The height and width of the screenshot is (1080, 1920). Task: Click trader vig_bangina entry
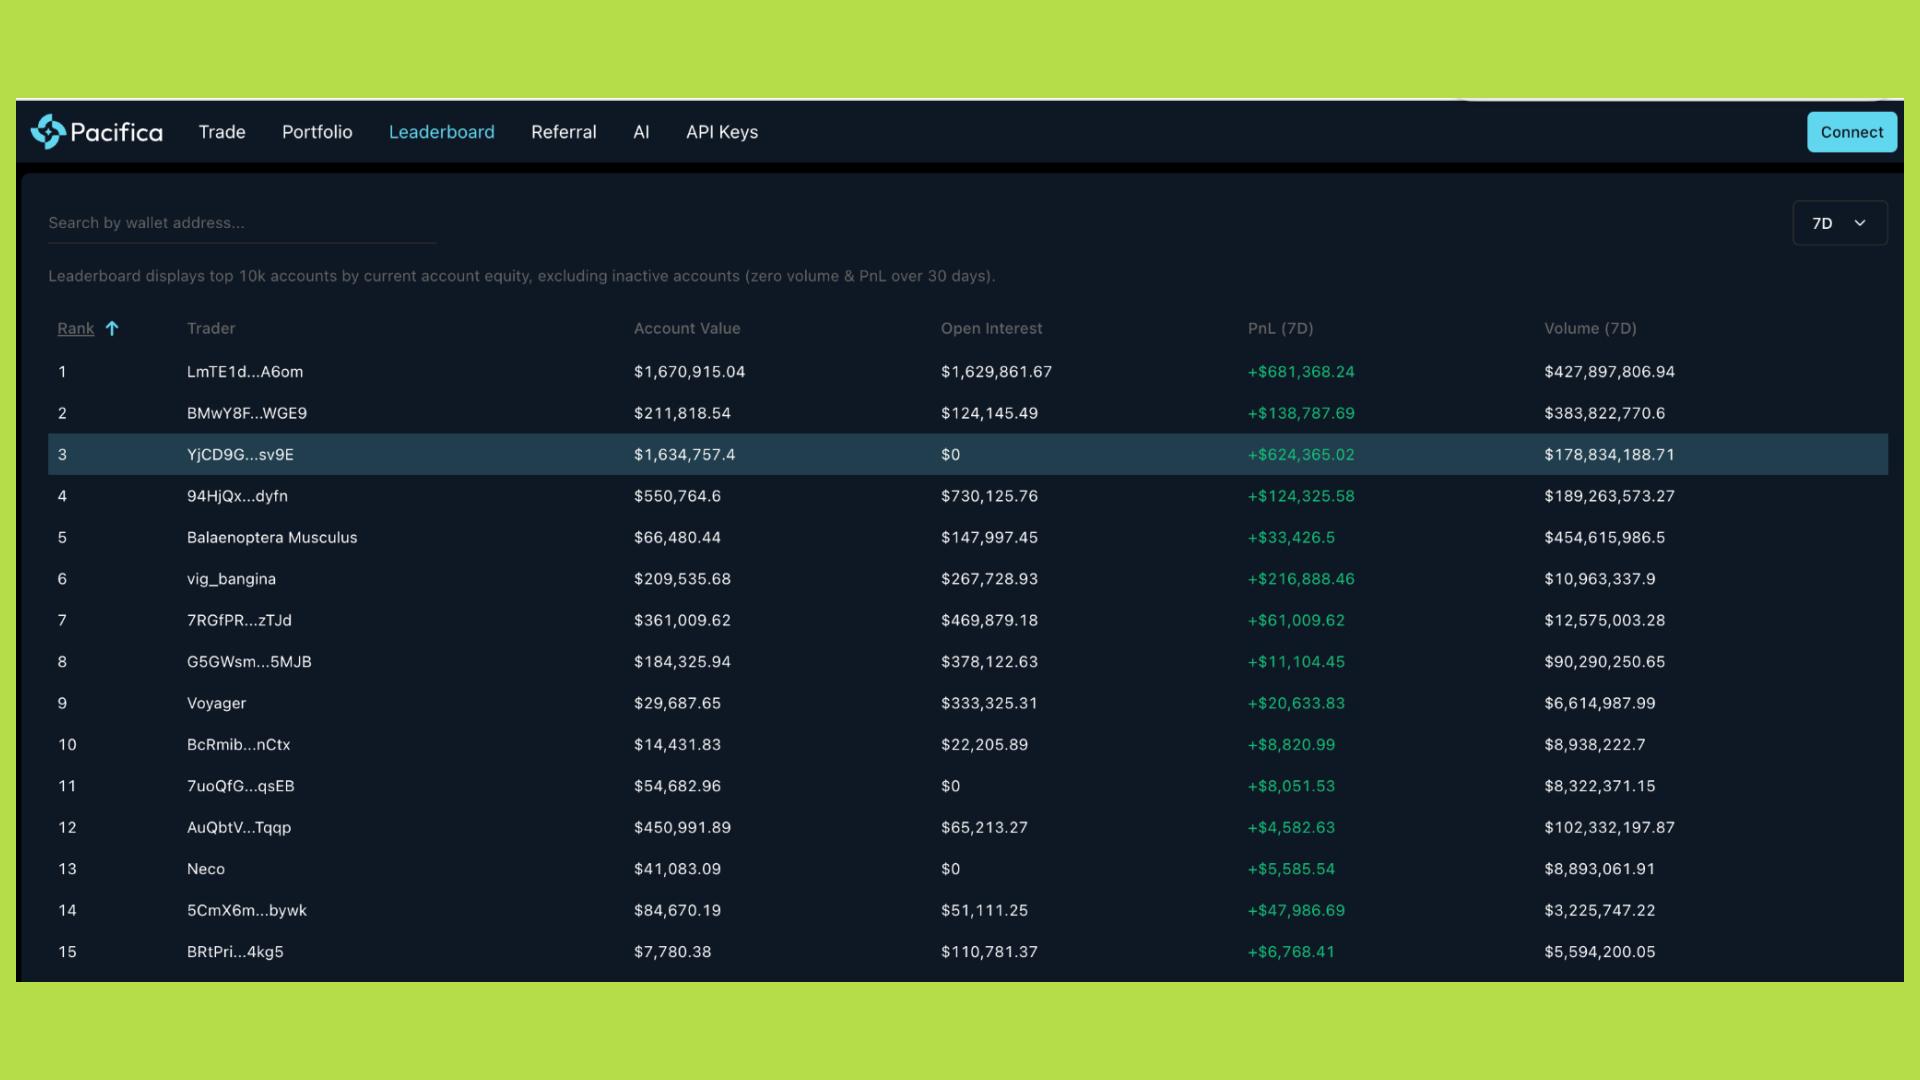(x=231, y=579)
